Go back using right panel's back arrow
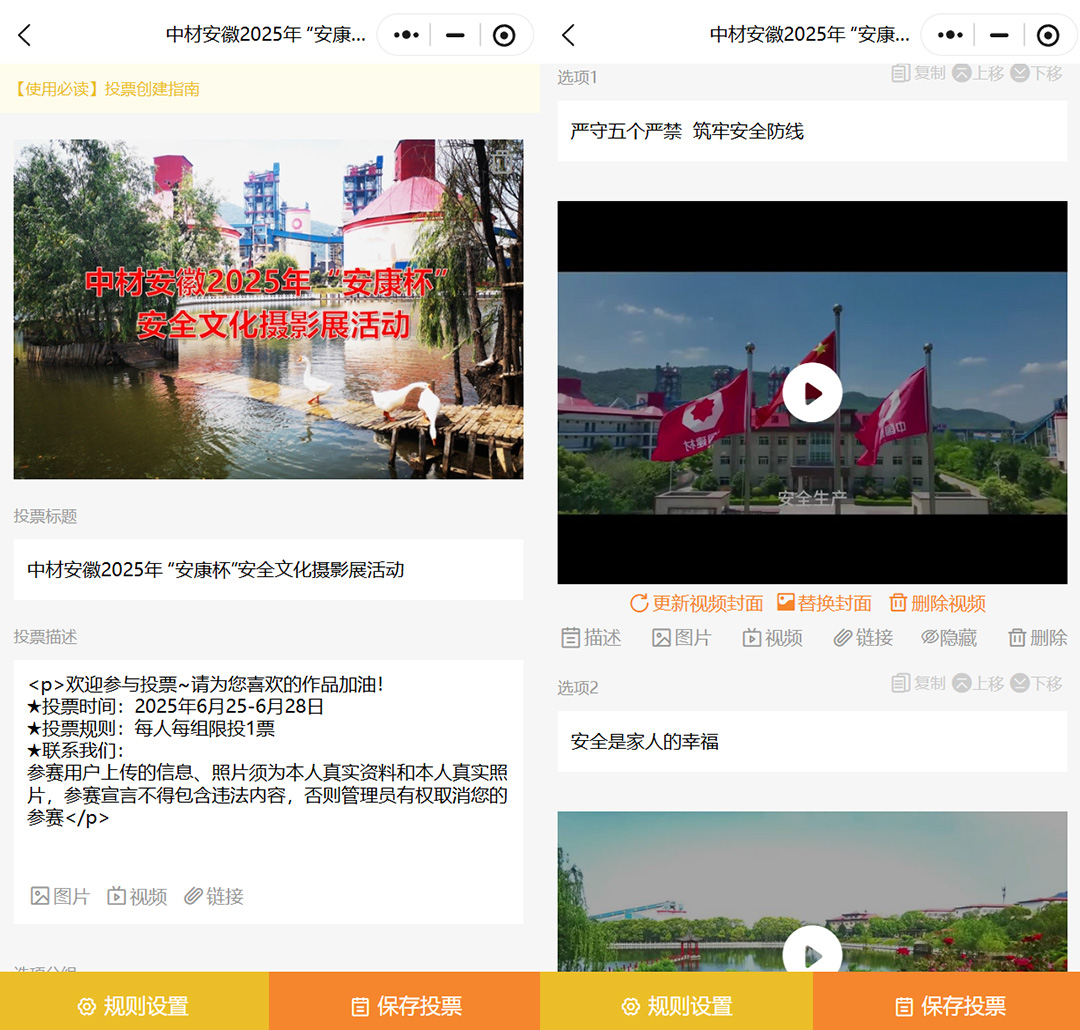Image resolution: width=1080 pixels, height=1030 pixels. pyautogui.click(x=568, y=35)
